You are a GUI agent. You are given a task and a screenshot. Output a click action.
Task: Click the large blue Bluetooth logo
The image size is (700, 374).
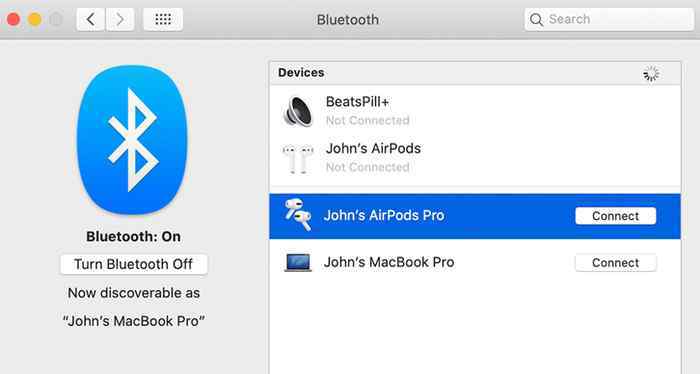pos(132,140)
